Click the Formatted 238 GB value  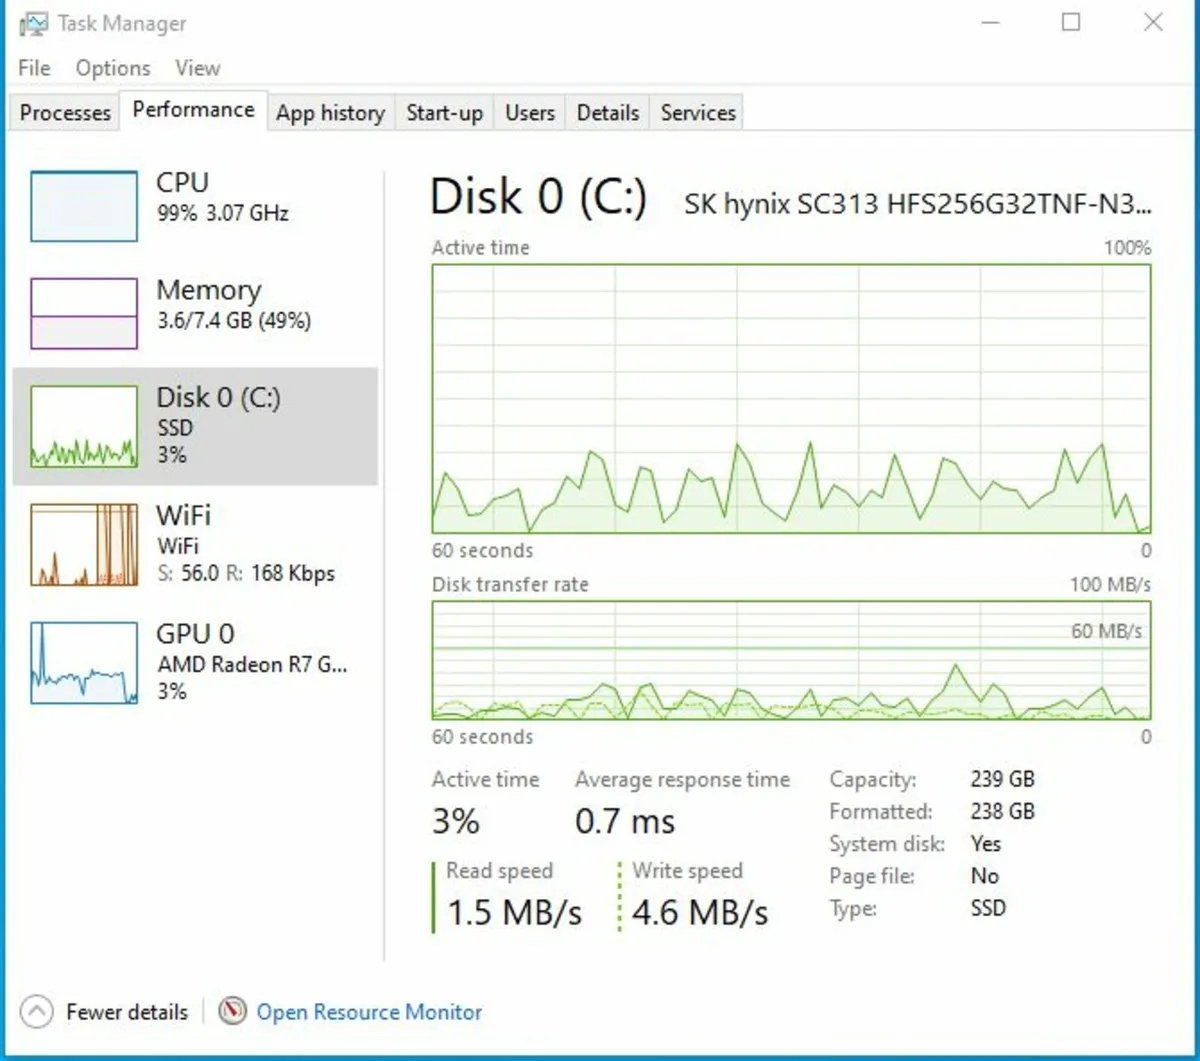pyautogui.click(x=1002, y=811)
